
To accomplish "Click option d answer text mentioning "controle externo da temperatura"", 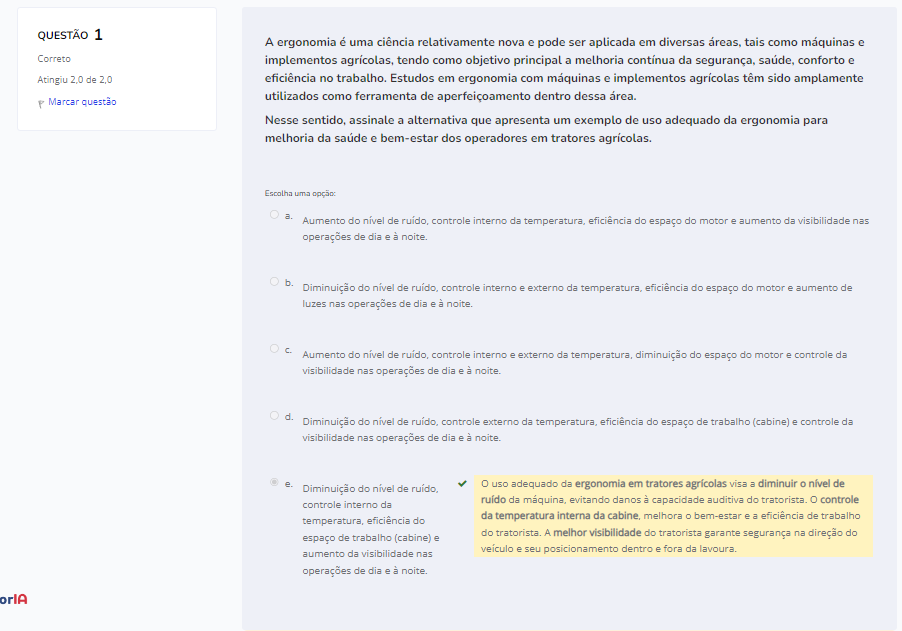I will point(577,429).
